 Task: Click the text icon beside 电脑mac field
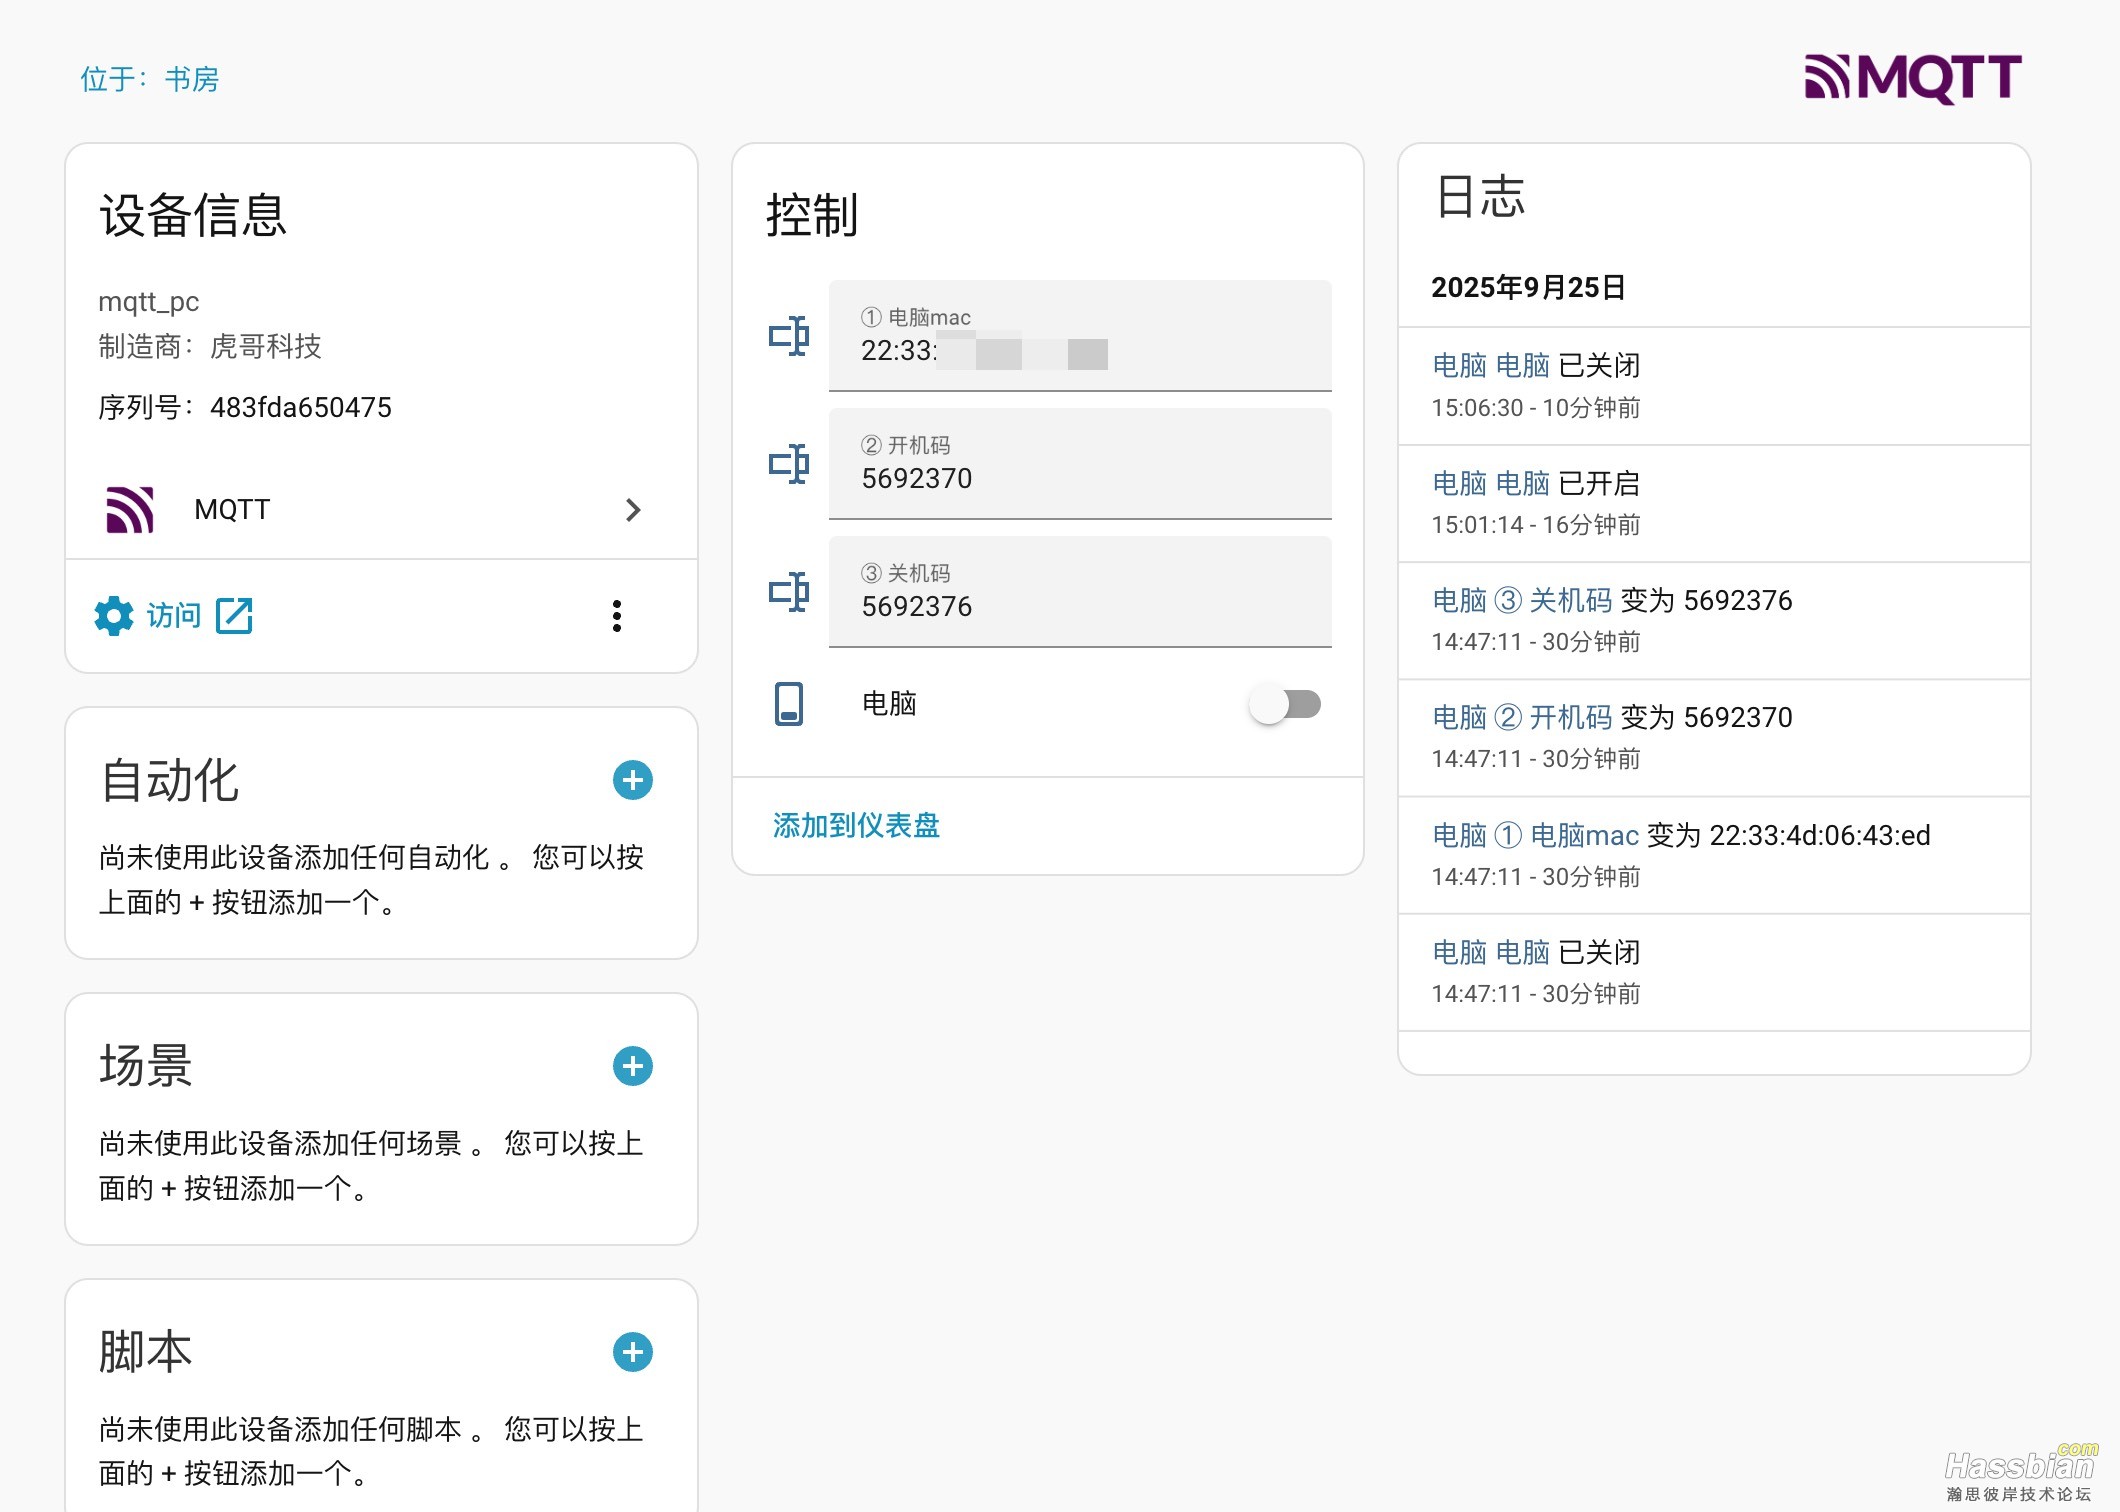(x=789, y=336)
